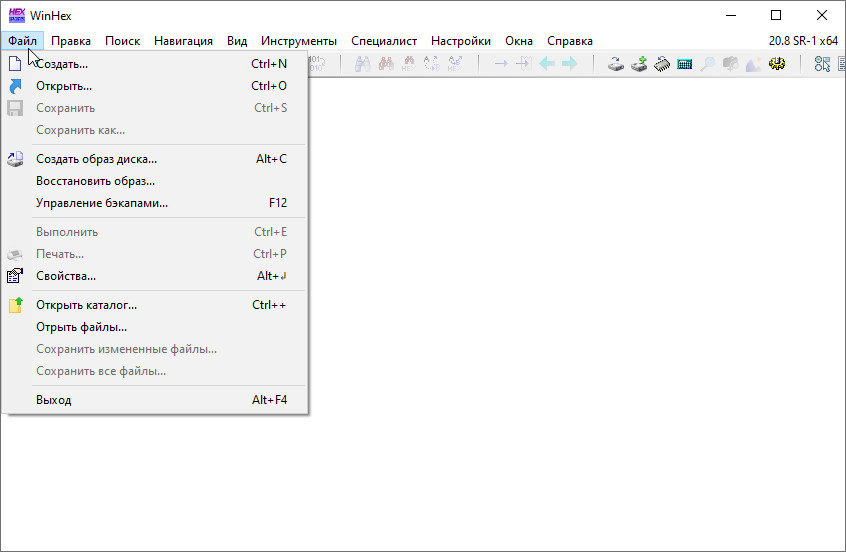This screenshot has height=552, width=846.
Task: Click the Find Text binoculars icon
Action: (363, 64)
